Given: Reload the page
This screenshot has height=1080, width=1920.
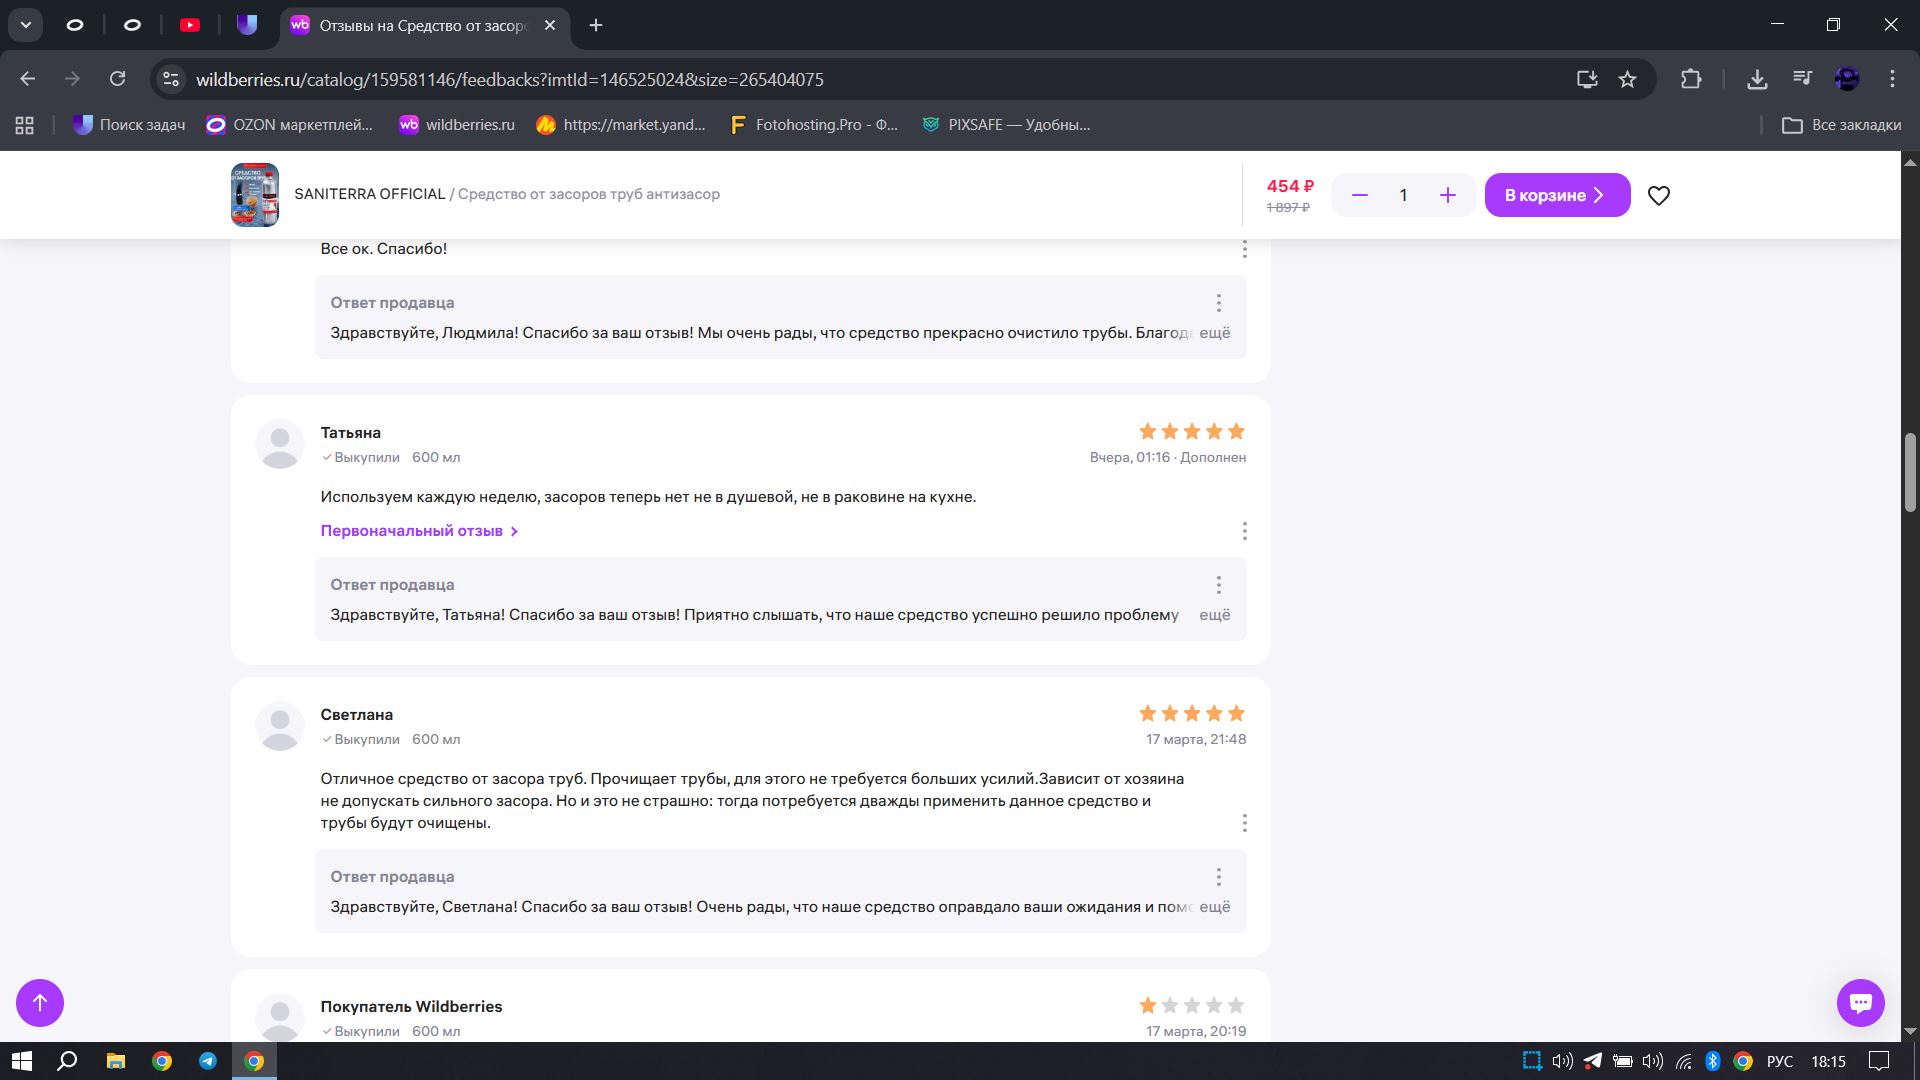Looking at the screenshot, I should 118,79.
